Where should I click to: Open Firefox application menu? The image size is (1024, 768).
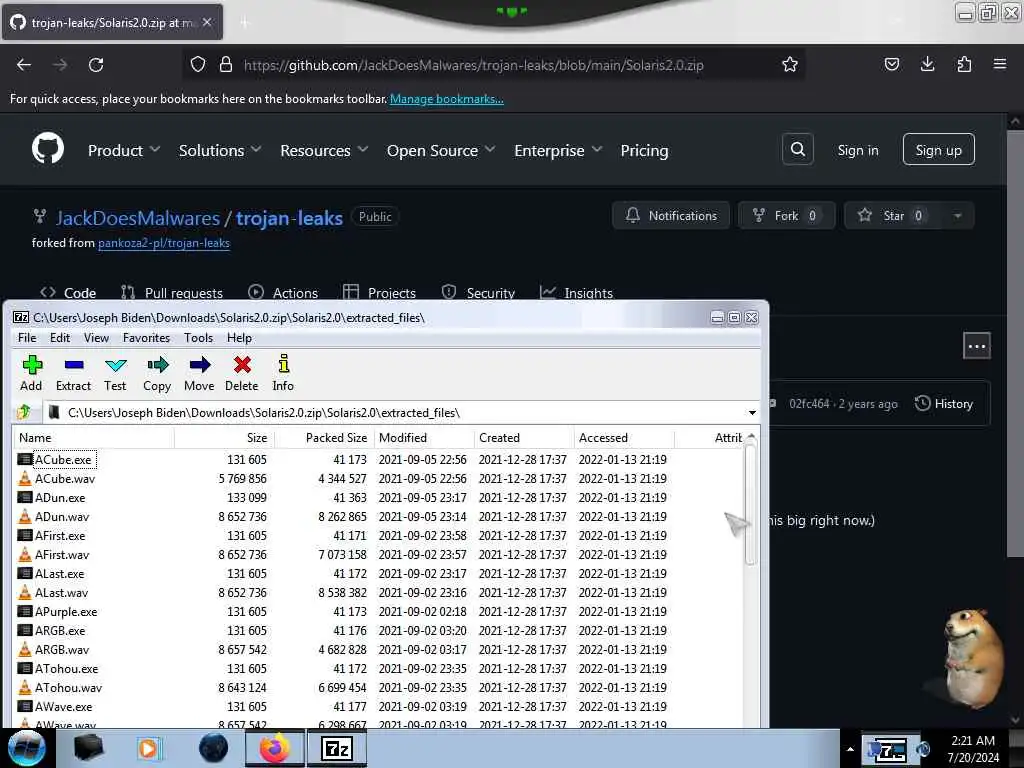point(999,64)
